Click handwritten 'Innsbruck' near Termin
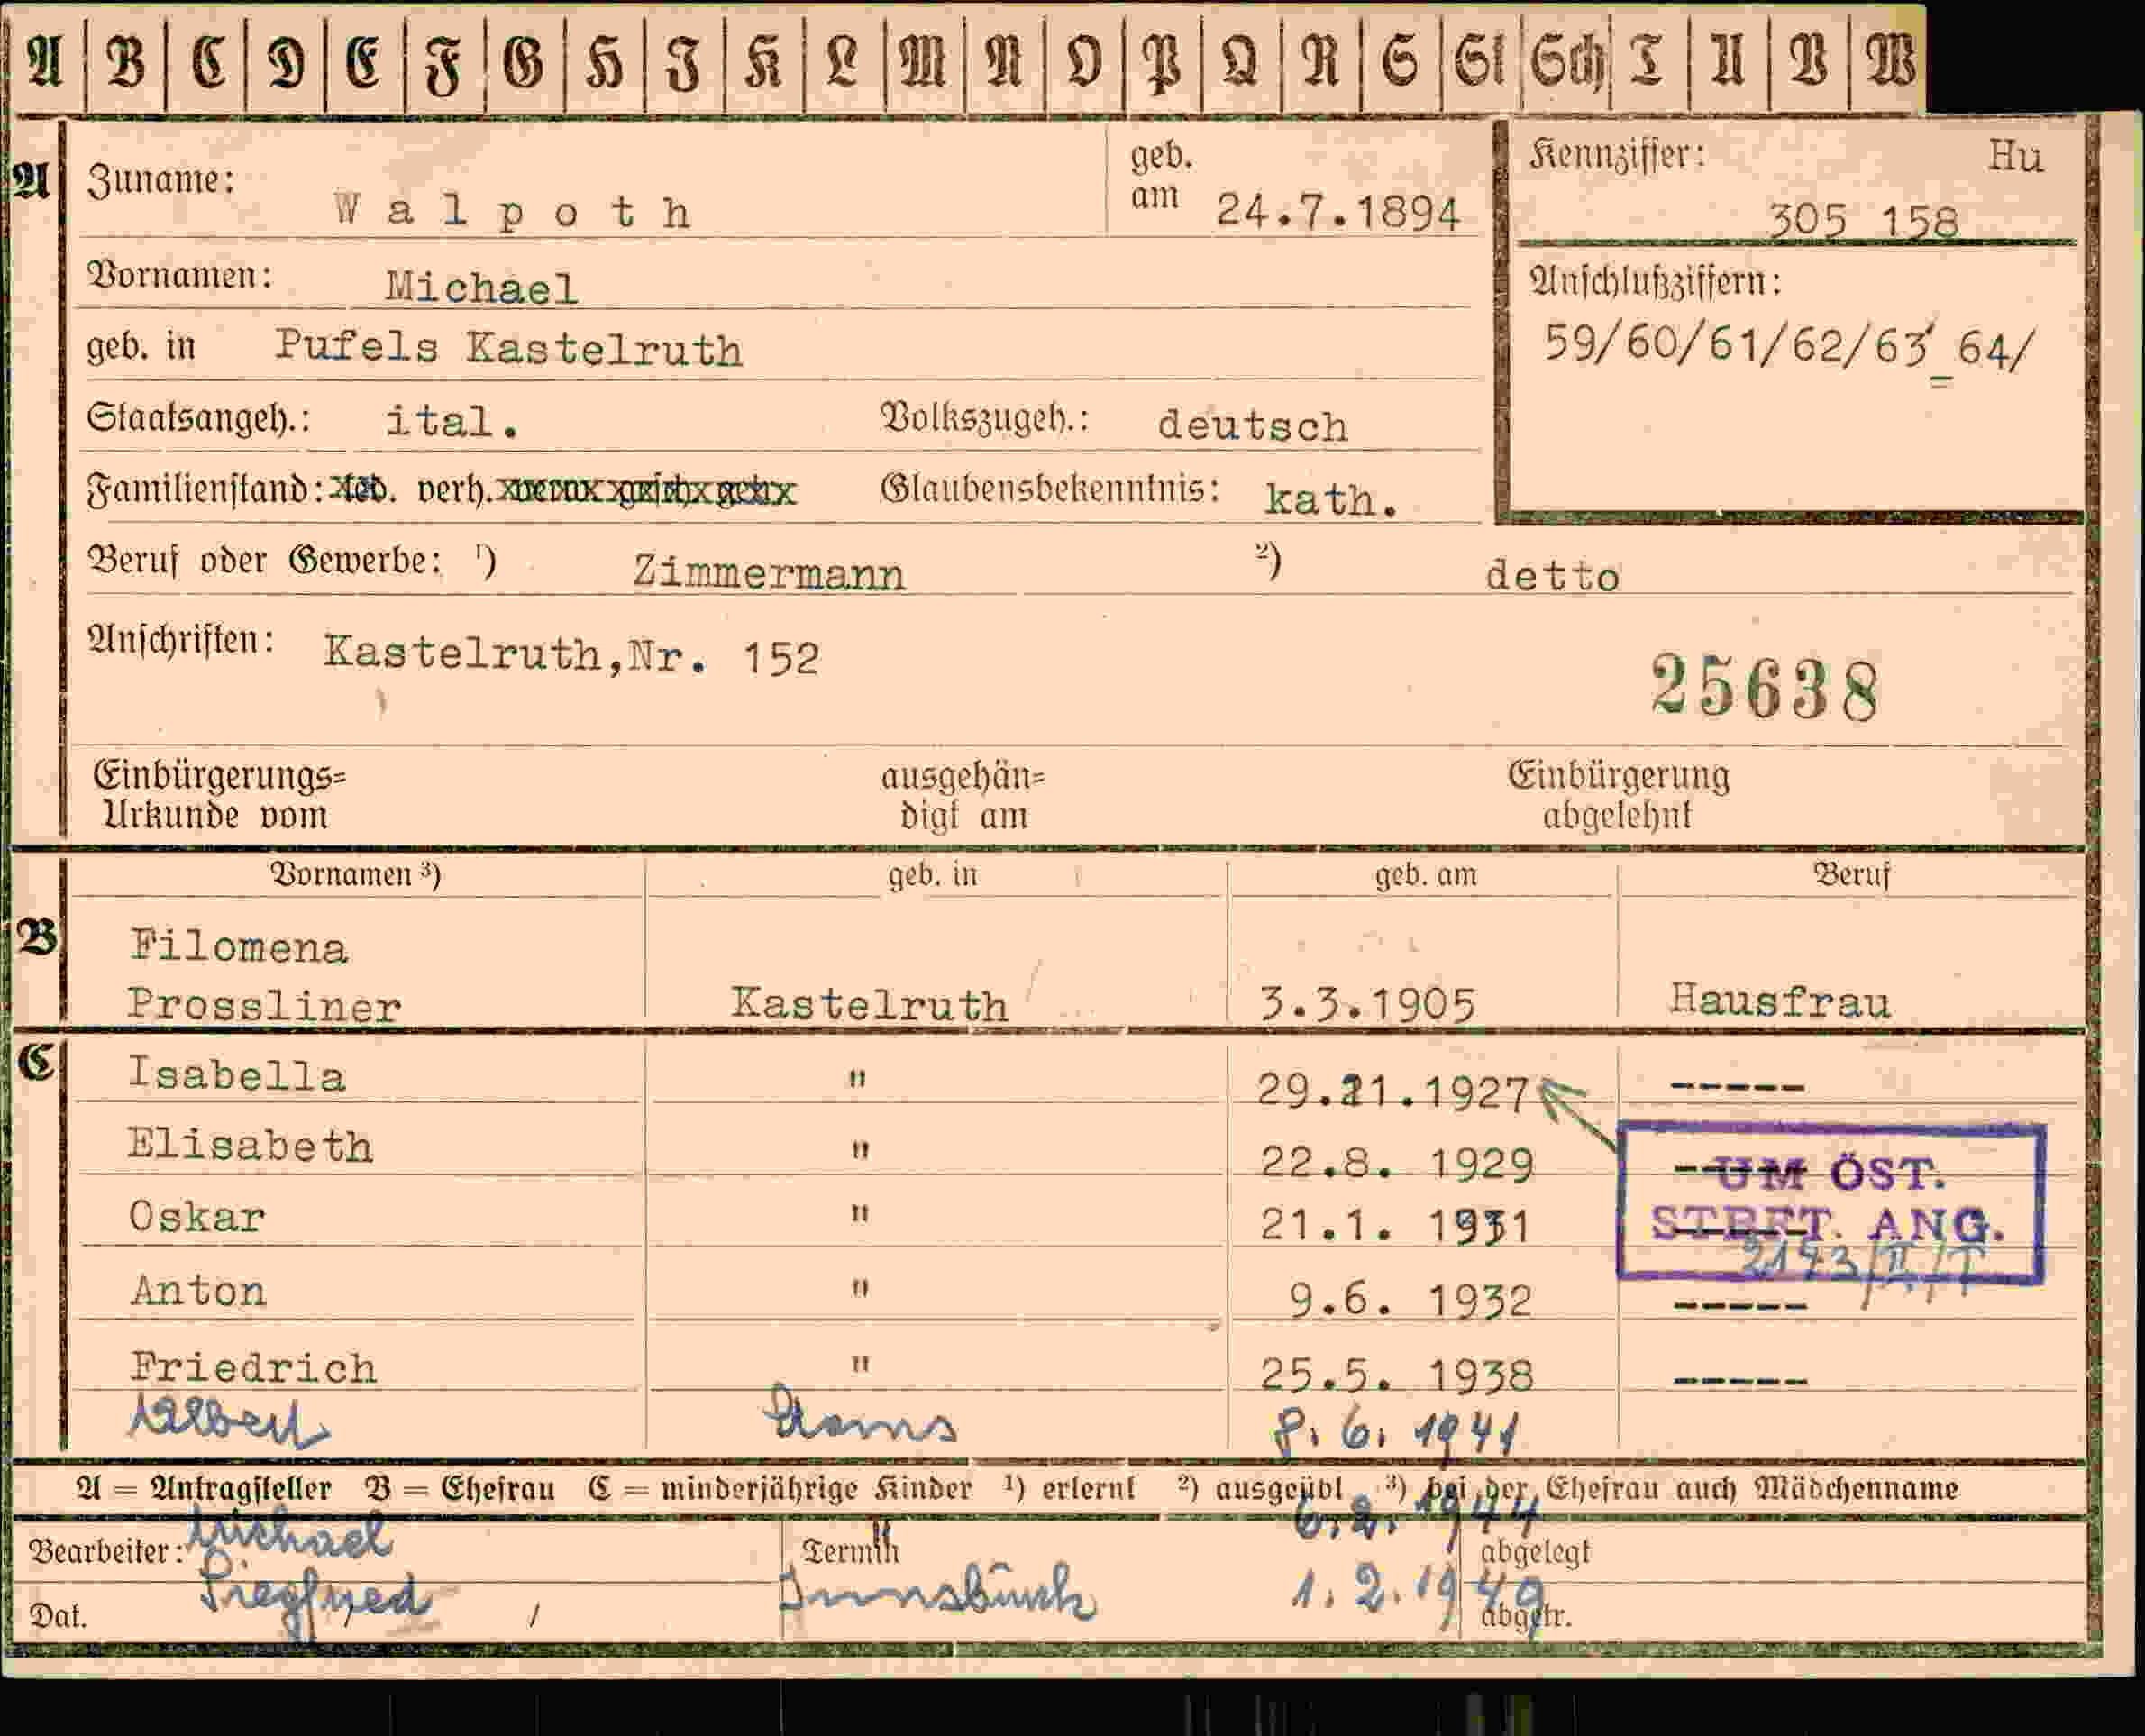This screenshot has height=1736, width=2145. click(937, 1592)
